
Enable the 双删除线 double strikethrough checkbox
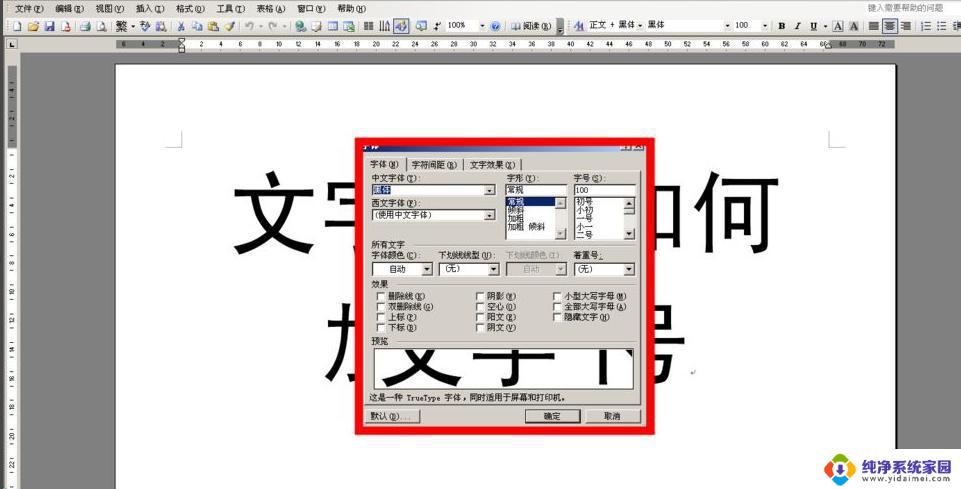381,307
